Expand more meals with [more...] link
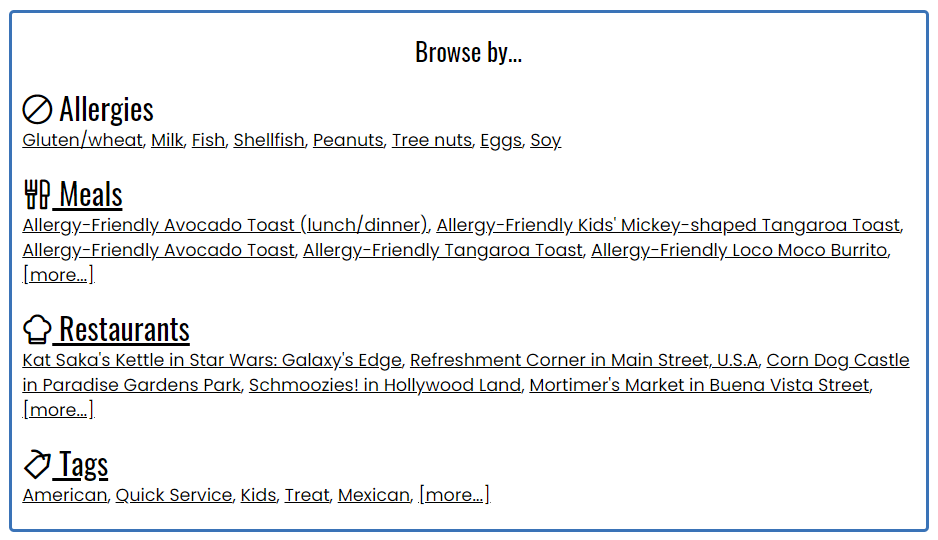938x540 pixels. point(58,275)
